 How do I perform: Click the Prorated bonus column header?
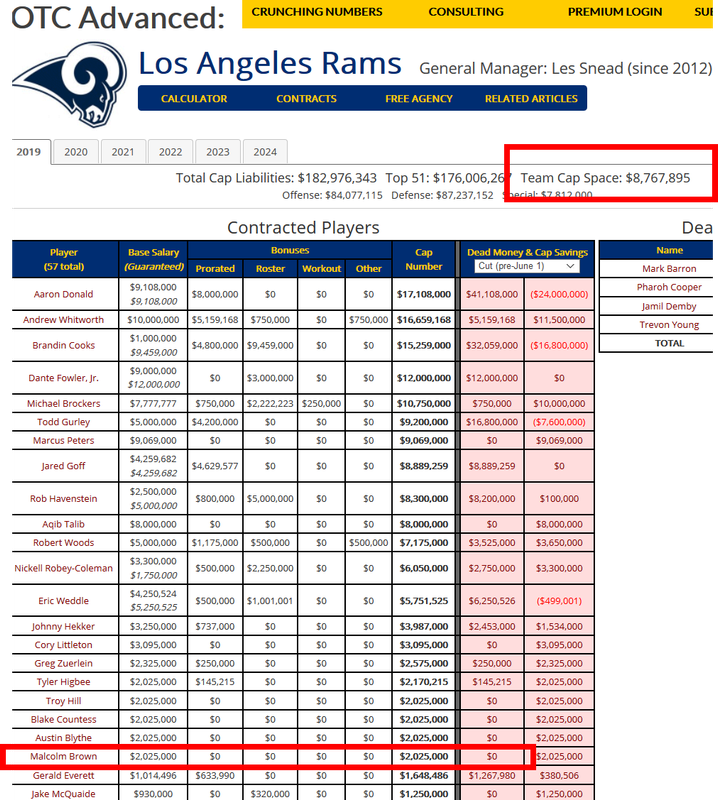pyautogui.click(x=215, y=268)
